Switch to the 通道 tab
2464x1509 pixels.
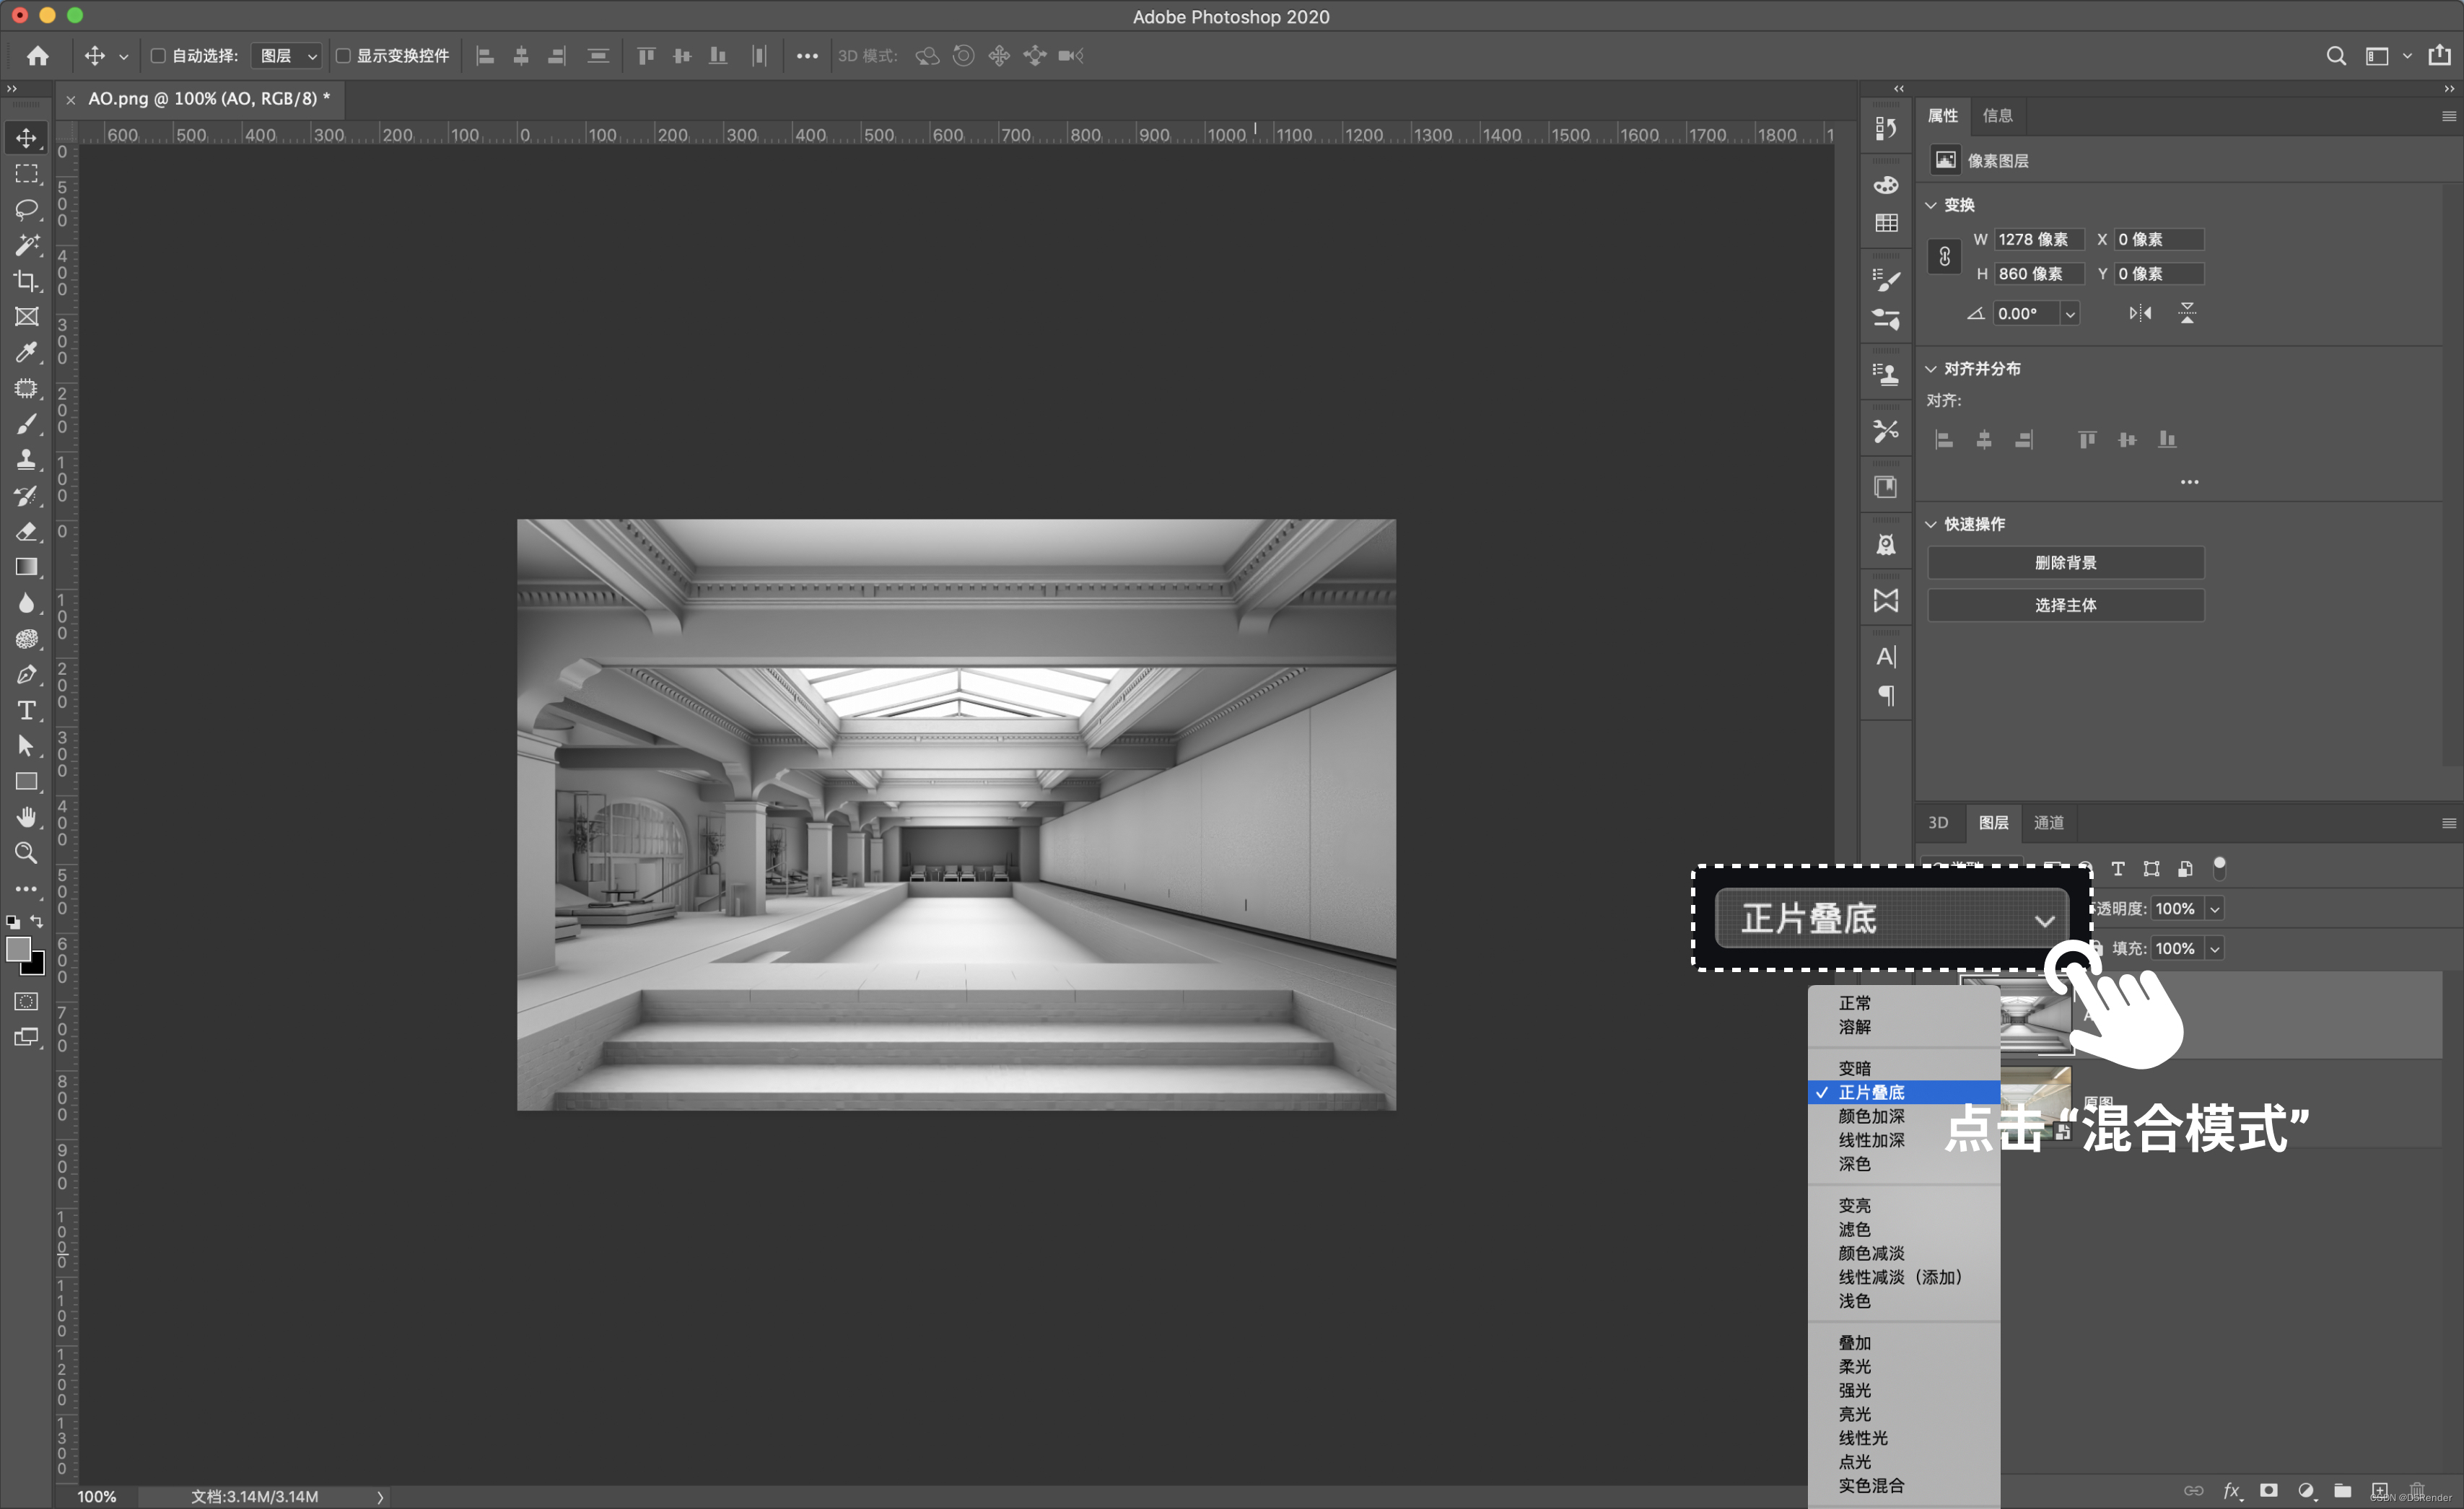pyautogui.click(x=2048, y=822)
